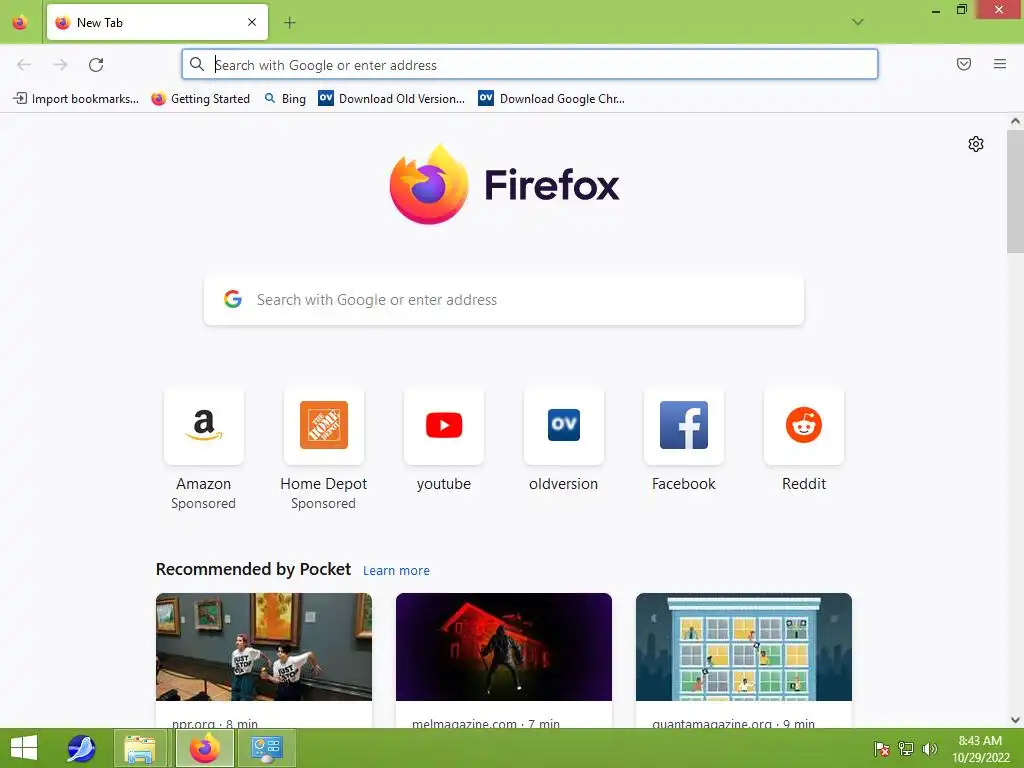This screenshot has height=768, width=1024.
Task: Select the New Tab tab
Action: (x=157, y=22)
